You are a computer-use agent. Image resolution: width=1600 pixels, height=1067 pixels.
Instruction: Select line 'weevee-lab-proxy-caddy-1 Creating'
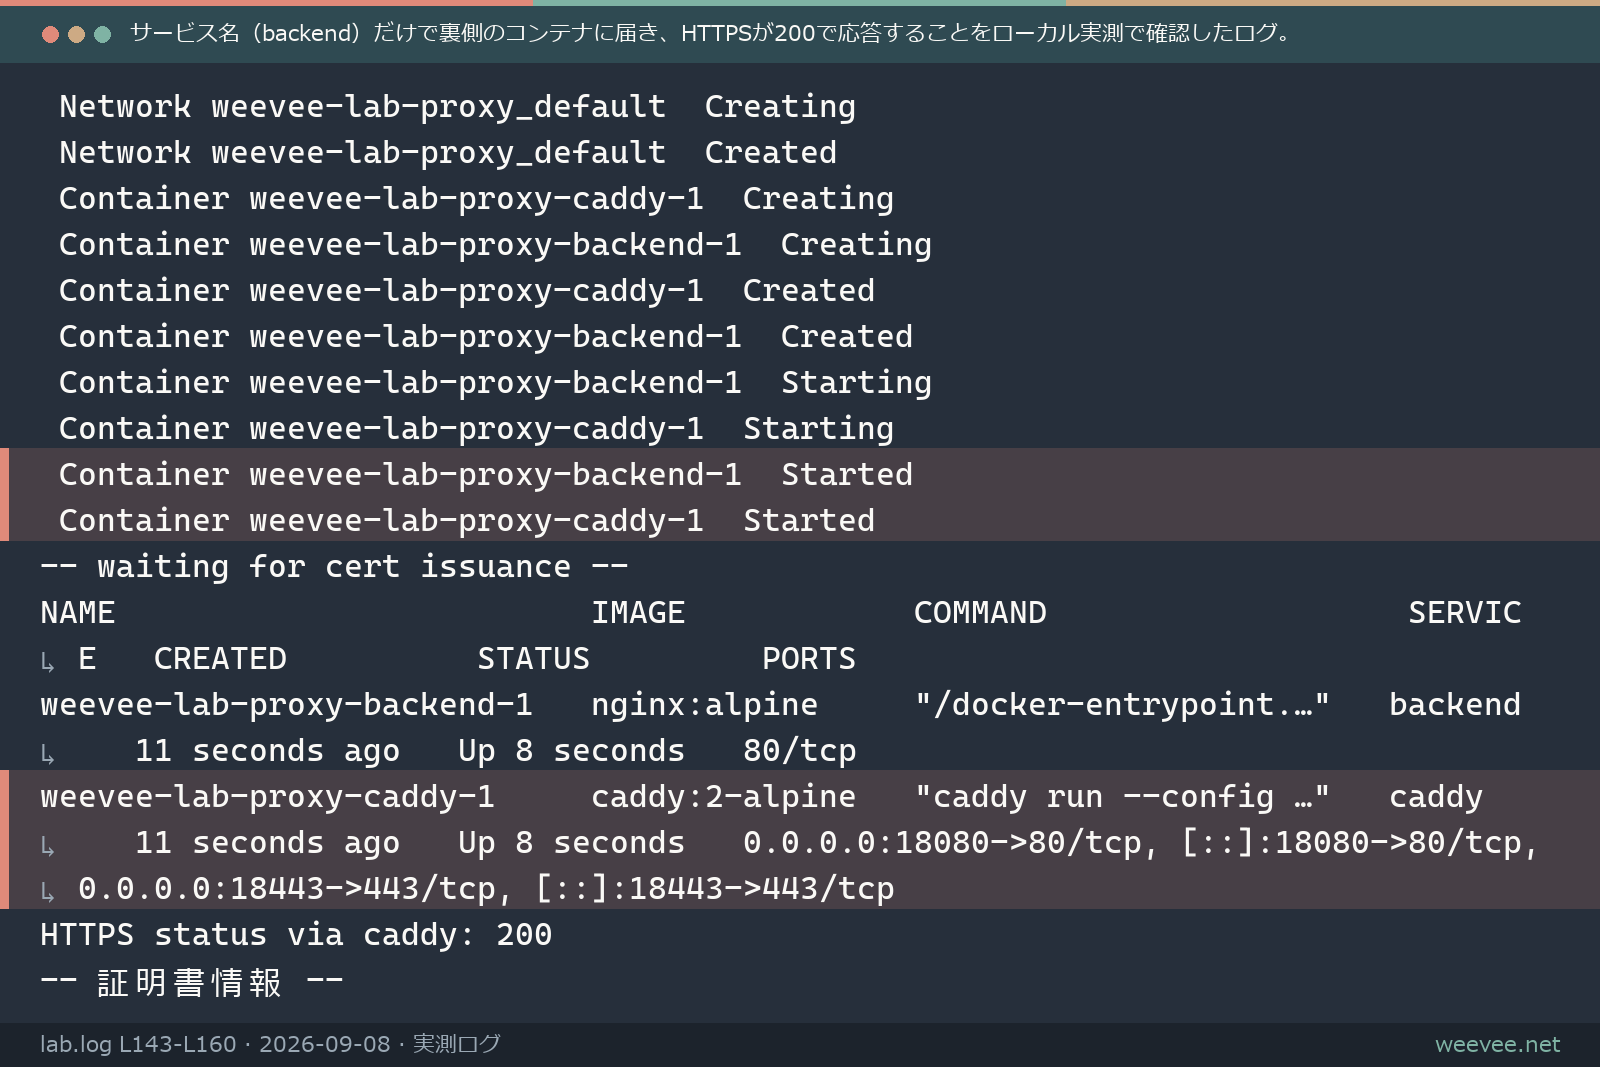tap(476, 198)
